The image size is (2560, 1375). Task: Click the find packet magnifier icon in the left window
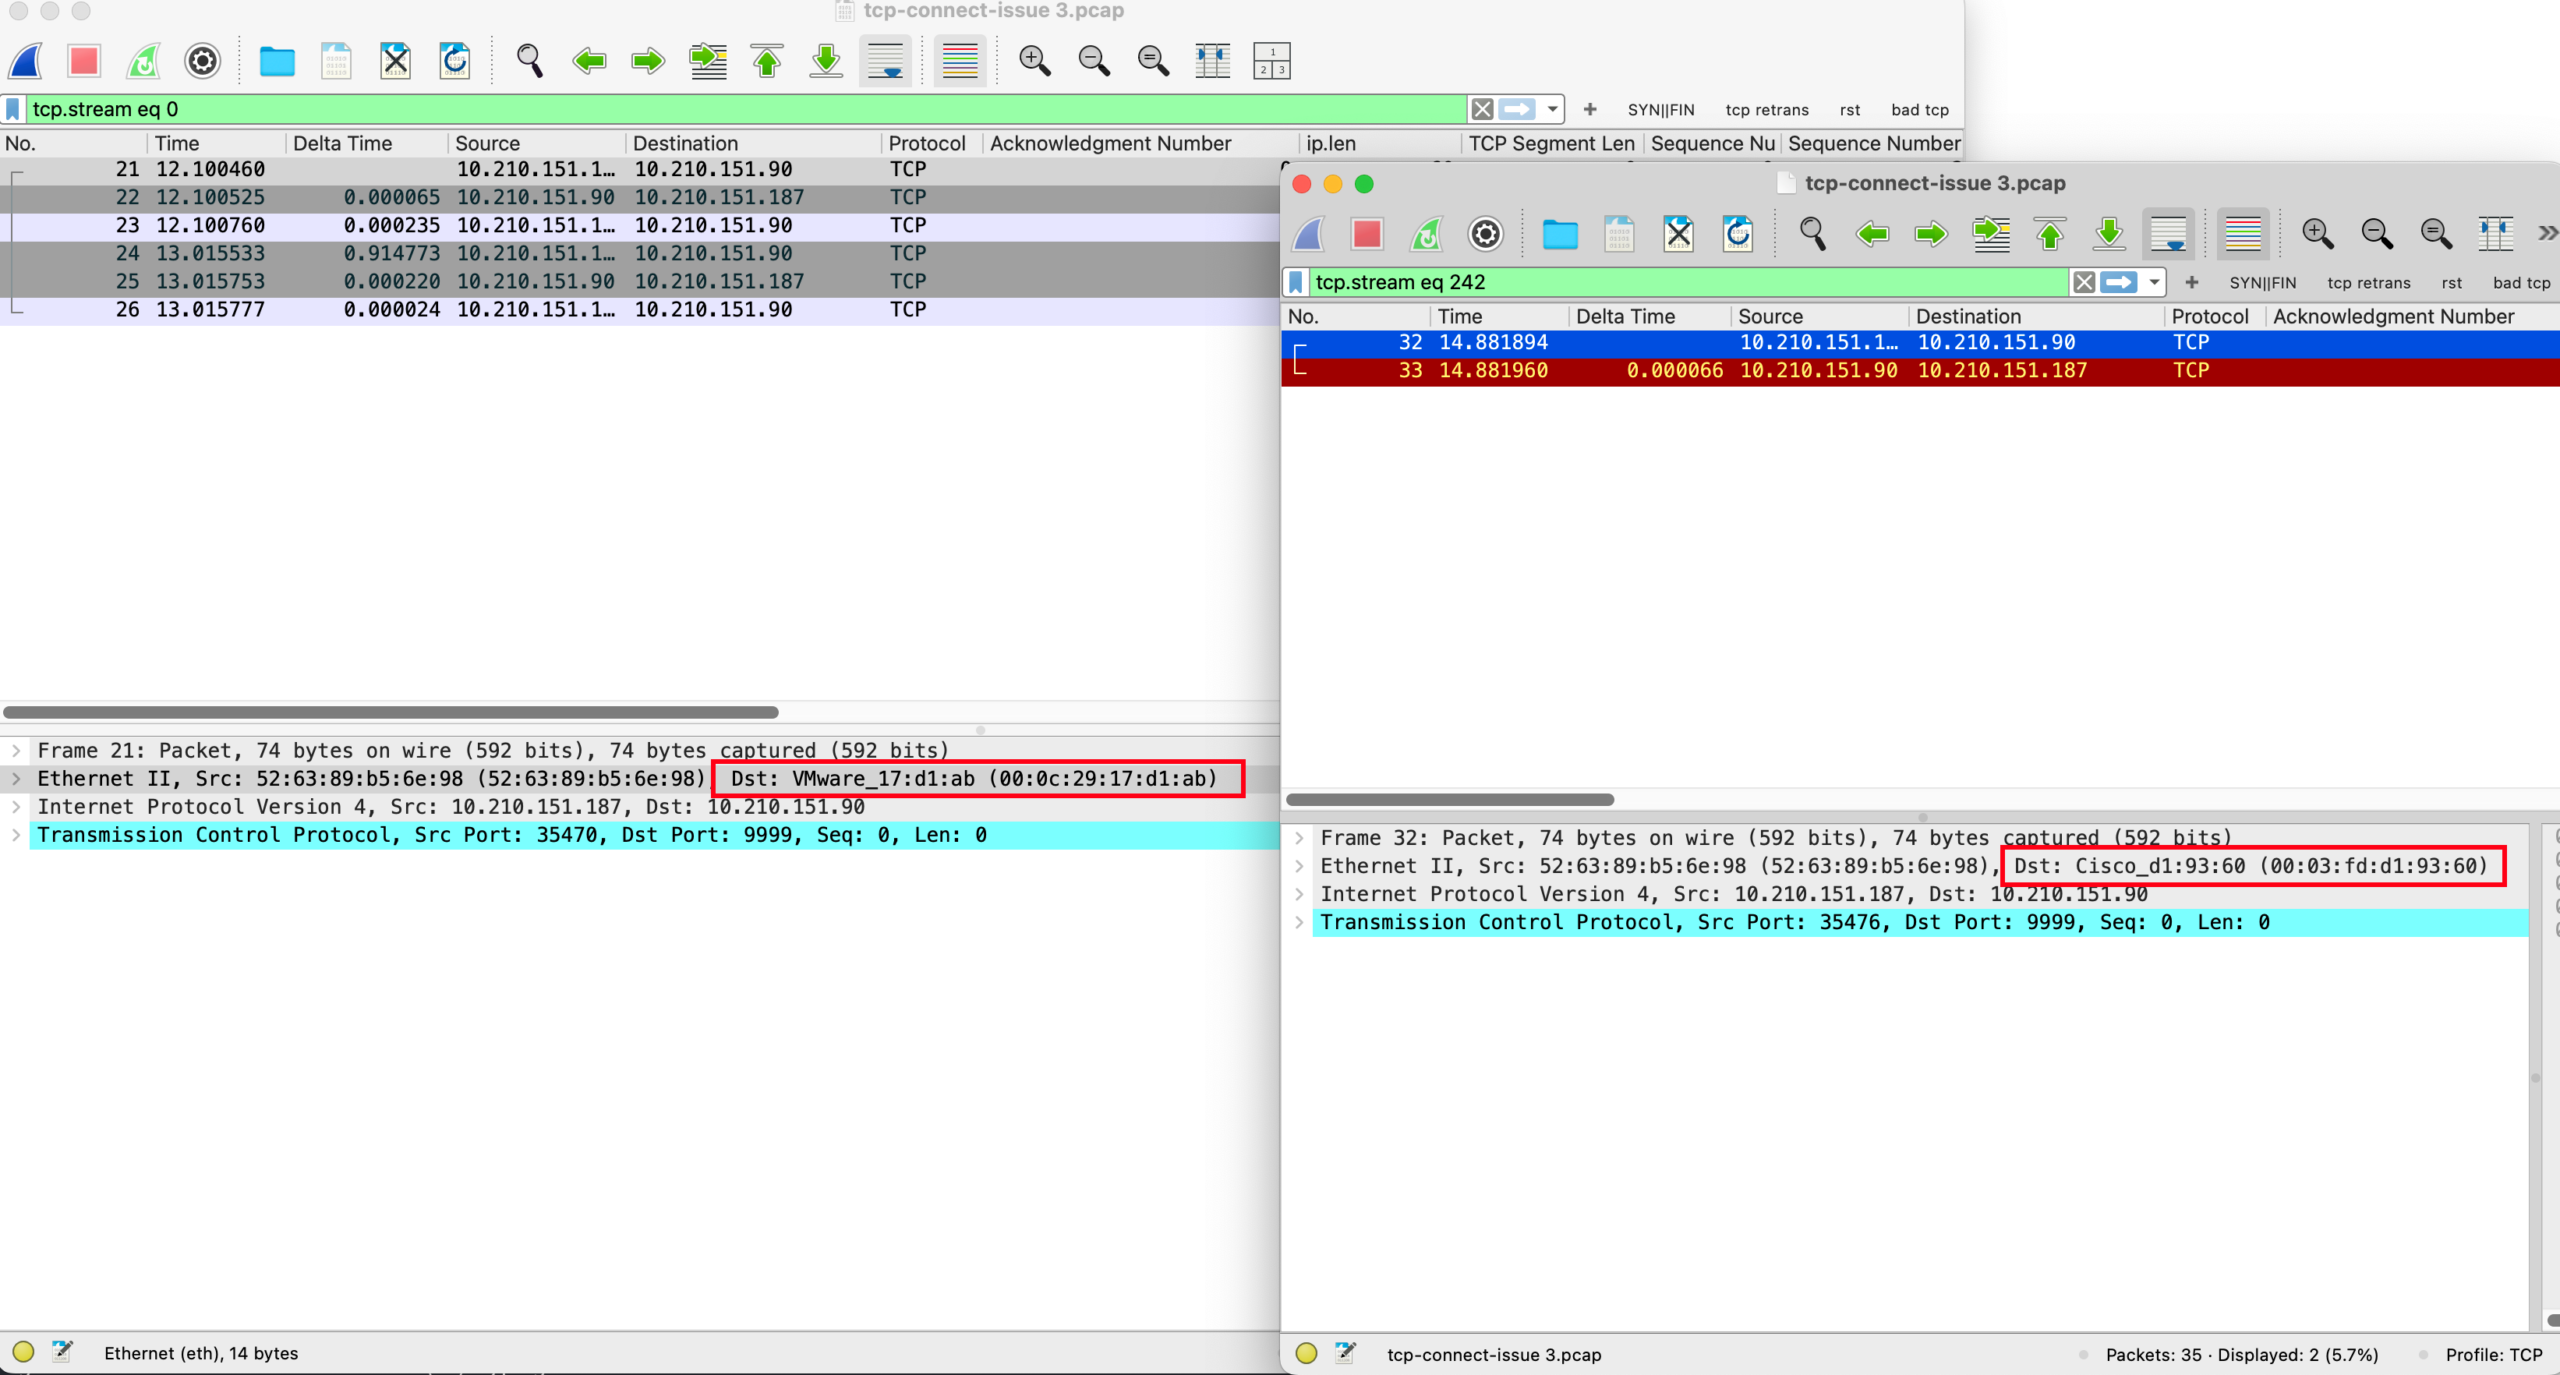coord(529,61)
